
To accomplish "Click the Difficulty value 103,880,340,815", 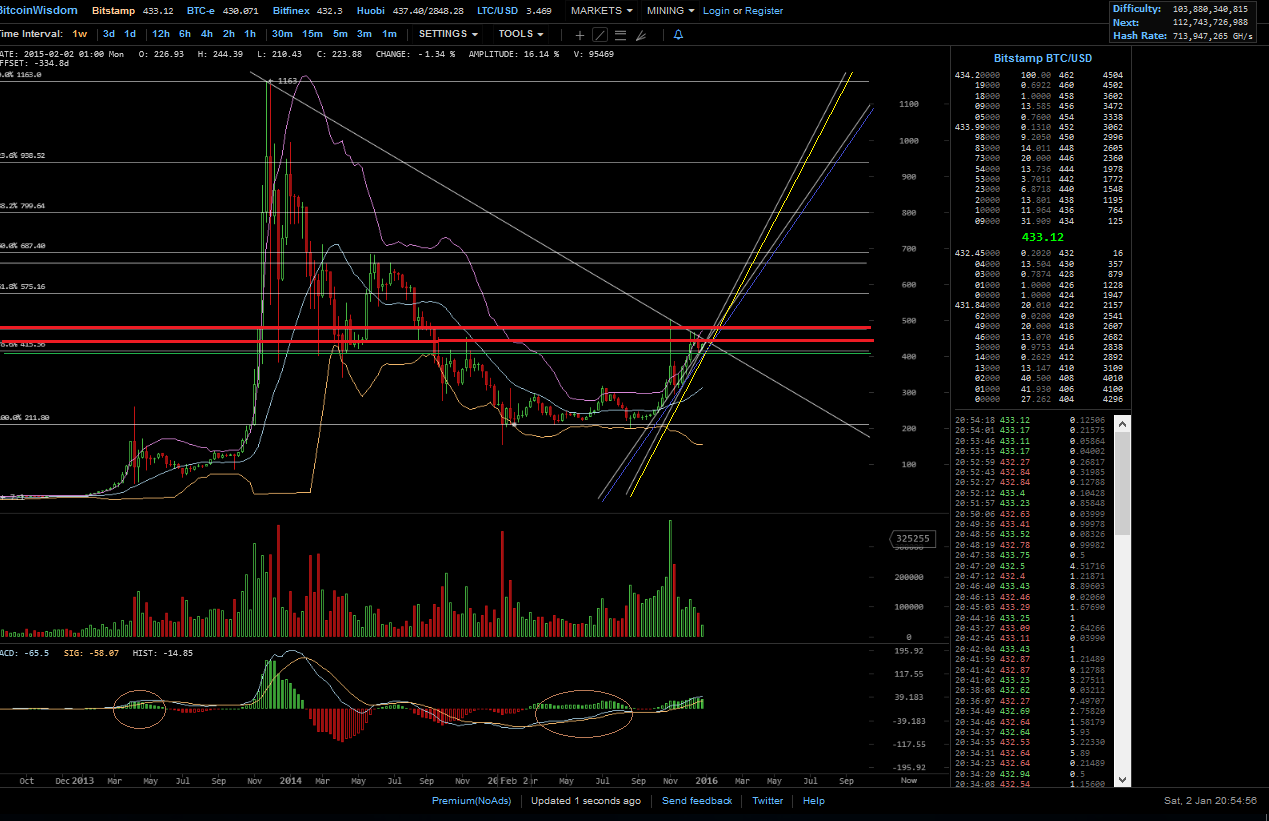I will (x=1210, y=8).
